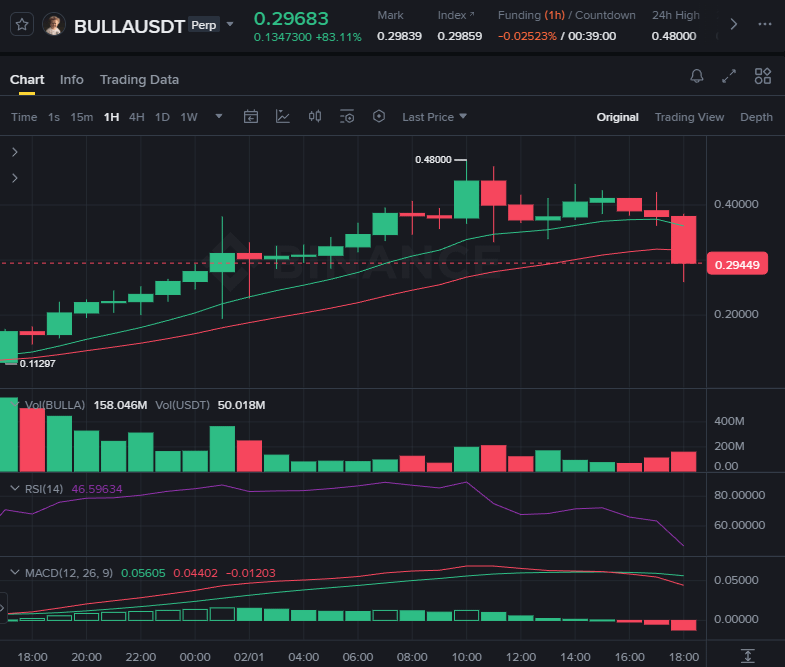Open the chart display settings icon
The width and height of the screenshot is (785, 667).
(347, 117)
